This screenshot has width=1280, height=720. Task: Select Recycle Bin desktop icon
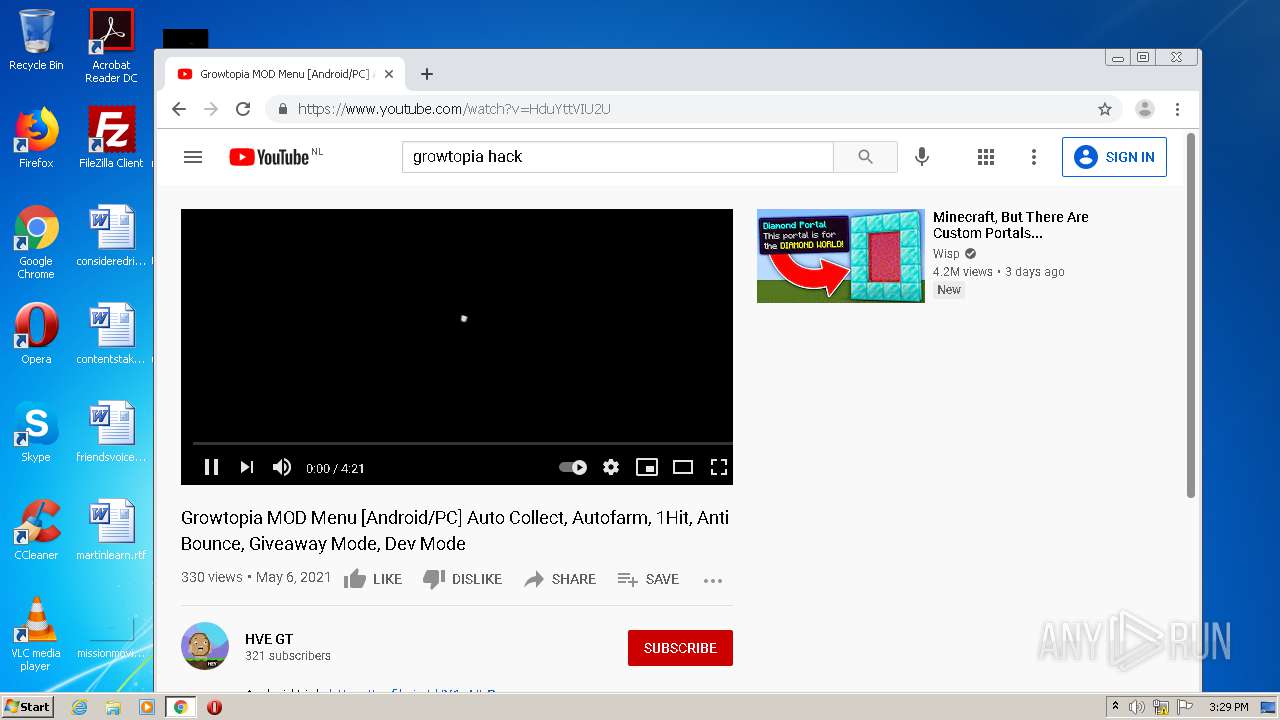point(36,40)
